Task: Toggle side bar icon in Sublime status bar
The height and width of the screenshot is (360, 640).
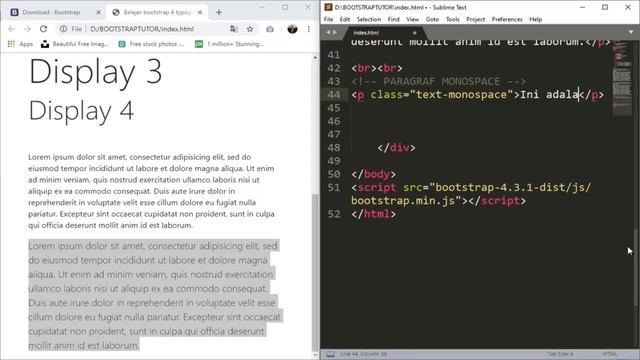Action: pyautogui.click(x=330, y=354)
